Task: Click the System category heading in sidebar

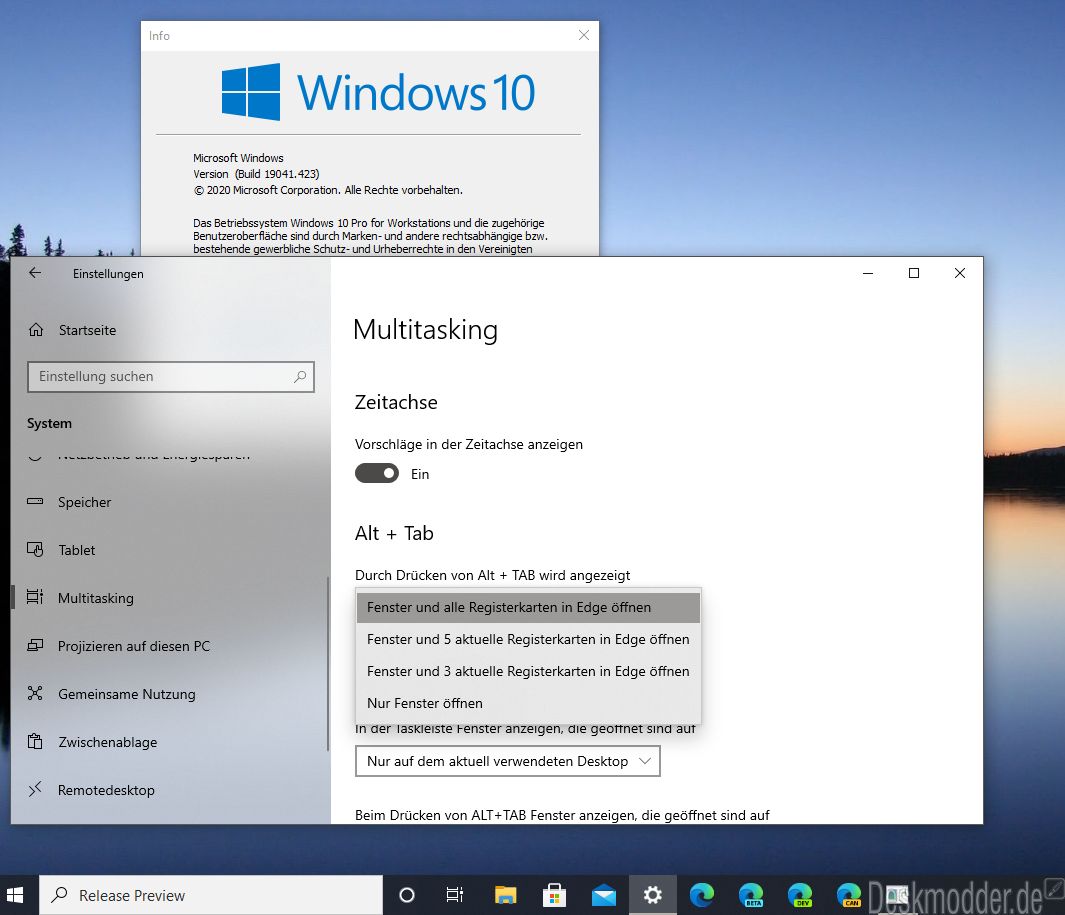Action: (x=49, y=423)
